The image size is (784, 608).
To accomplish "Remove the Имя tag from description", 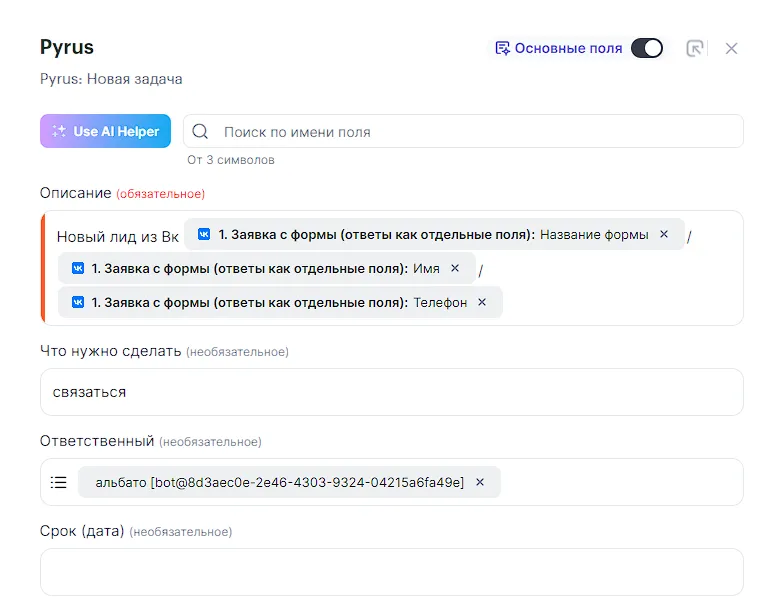I will pos(455,268).
